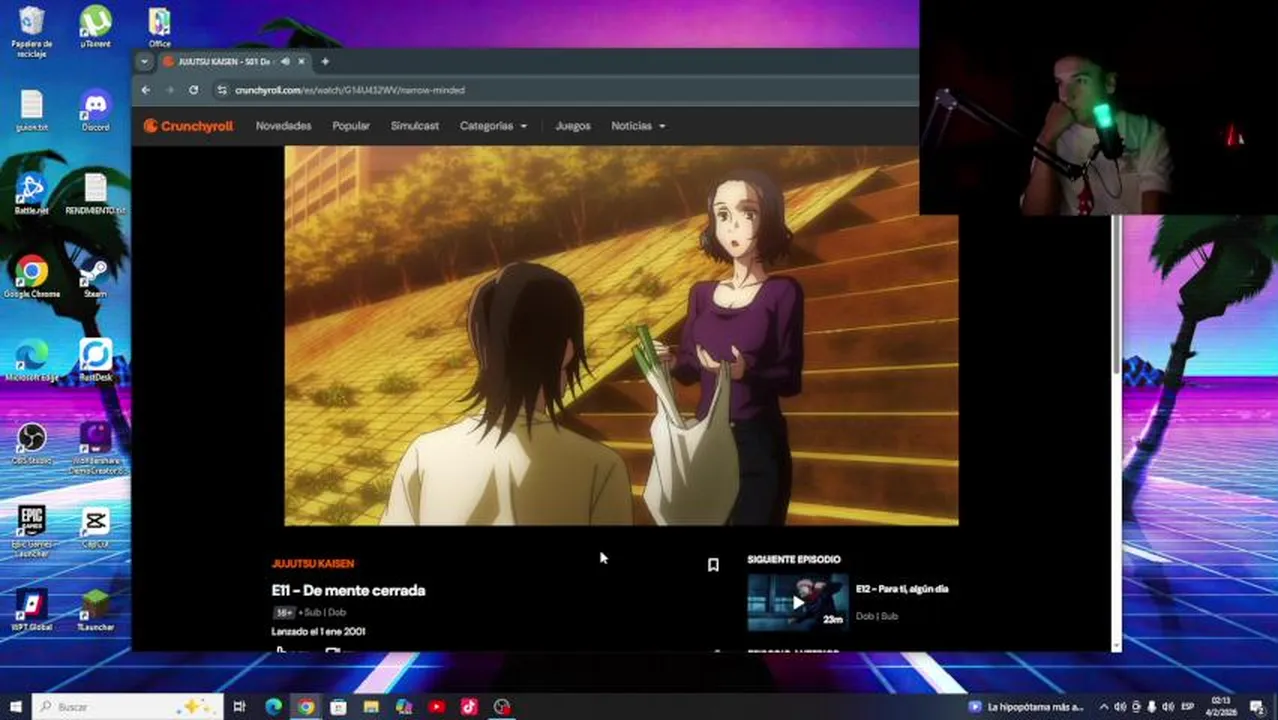Open OBS Studio desktop shortcut
This screenshot has width=1278, height=720.
(x=32, y=443)
